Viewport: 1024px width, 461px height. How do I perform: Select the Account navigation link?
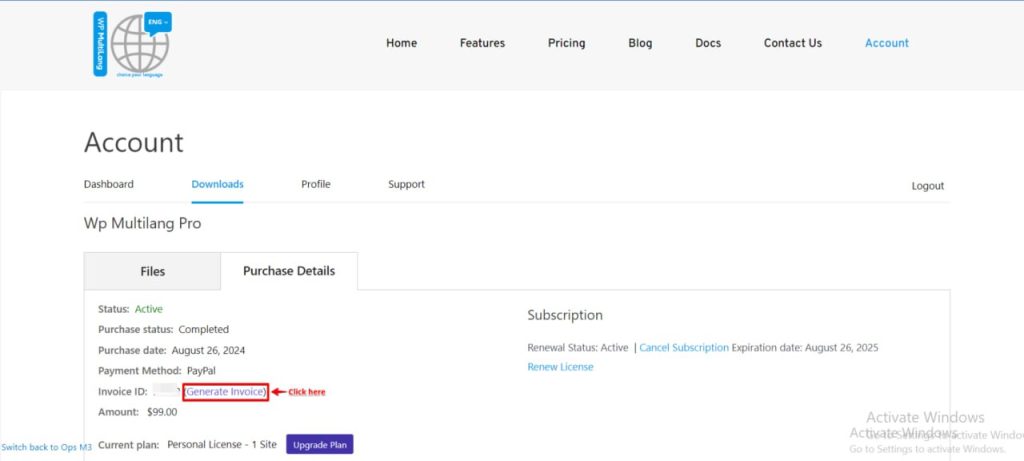click(886, 43)
